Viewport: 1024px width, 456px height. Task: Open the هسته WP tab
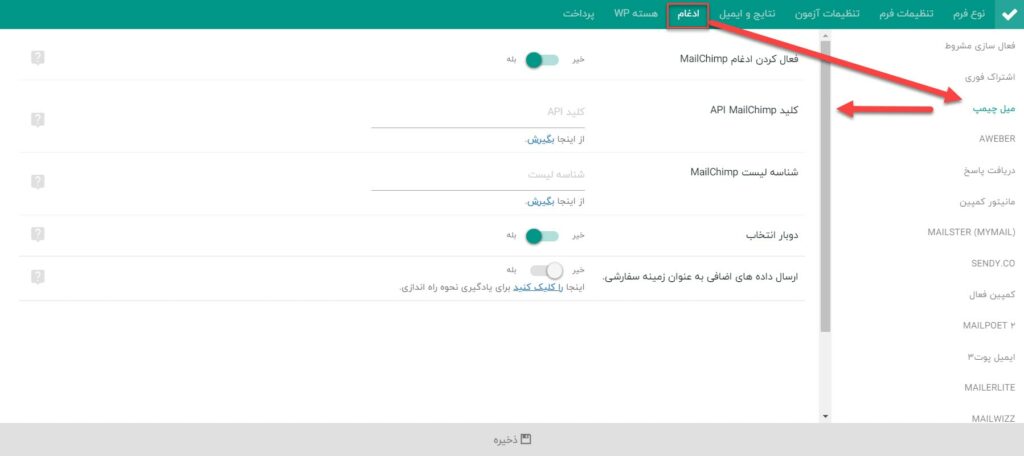point(635,14)
